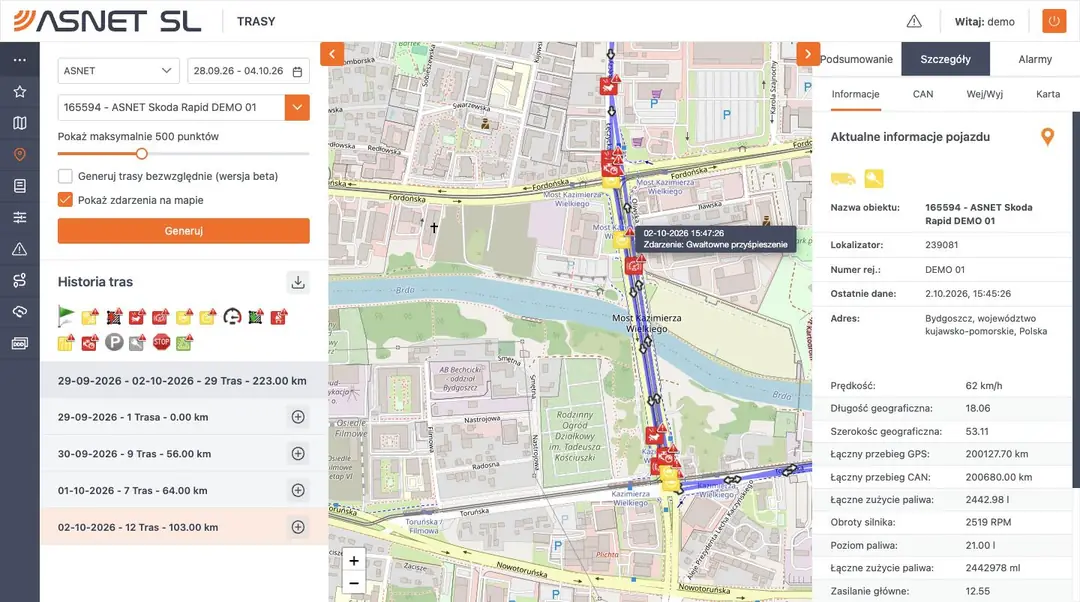Expand the 30-09-2026 - 9 Tras row

pyautogui.click(x=298, y=454)
